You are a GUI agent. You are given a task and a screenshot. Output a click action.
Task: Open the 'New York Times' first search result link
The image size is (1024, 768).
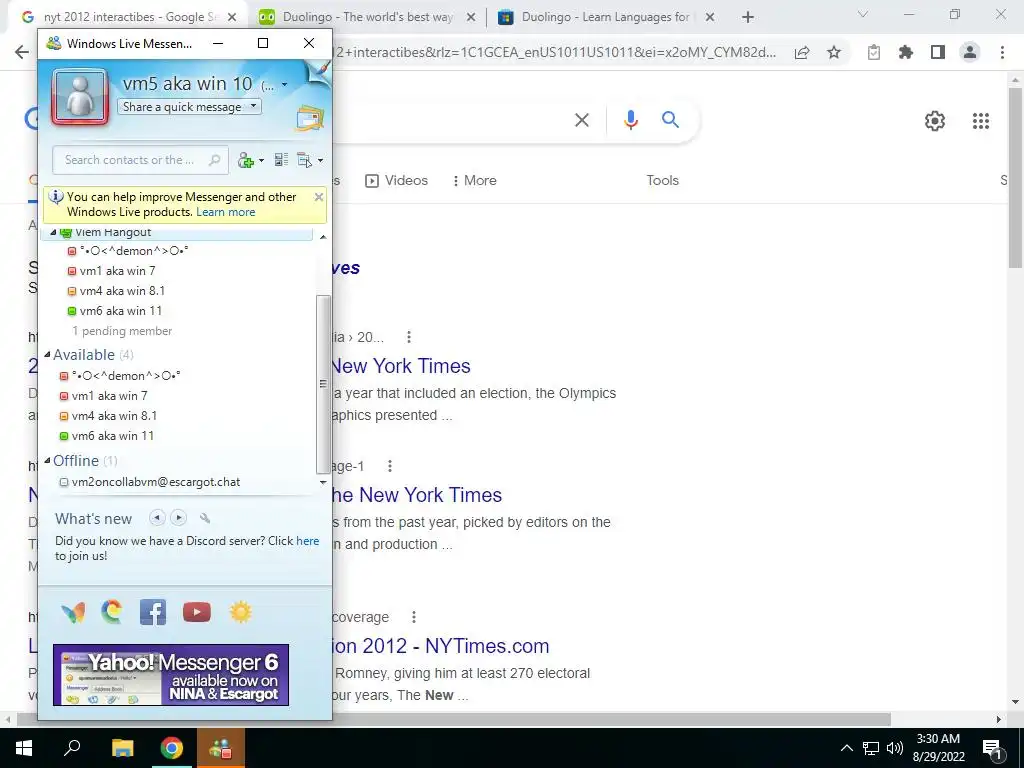[400, 366]
